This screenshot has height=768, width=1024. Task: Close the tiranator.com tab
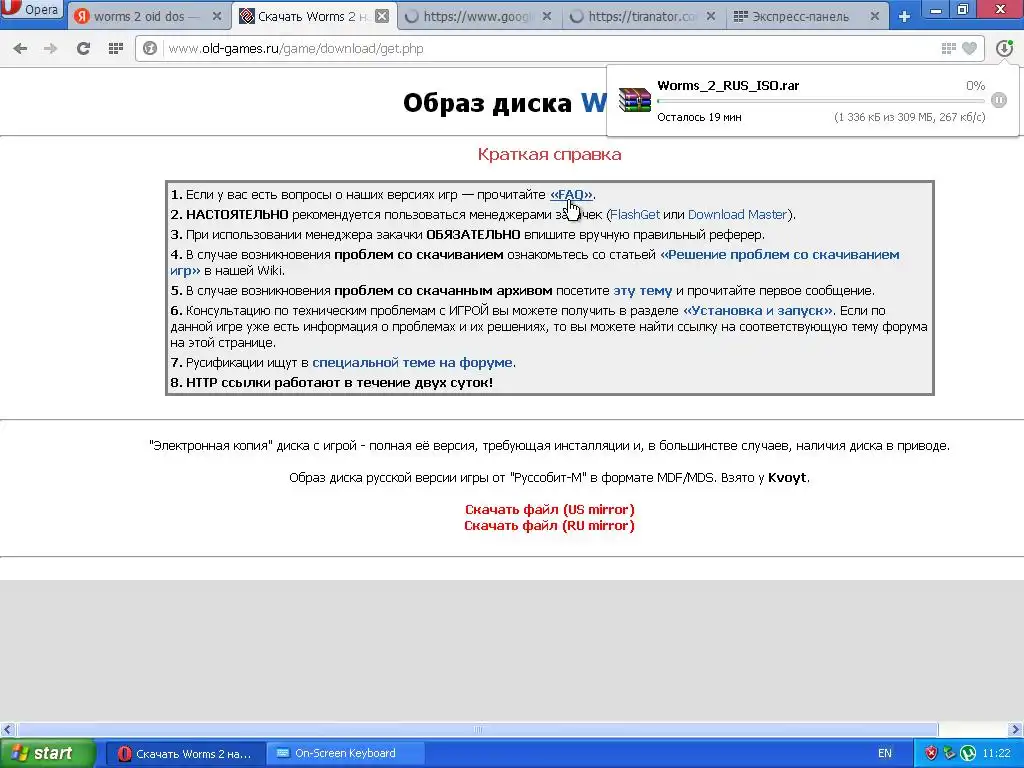[x=711, y=17]
